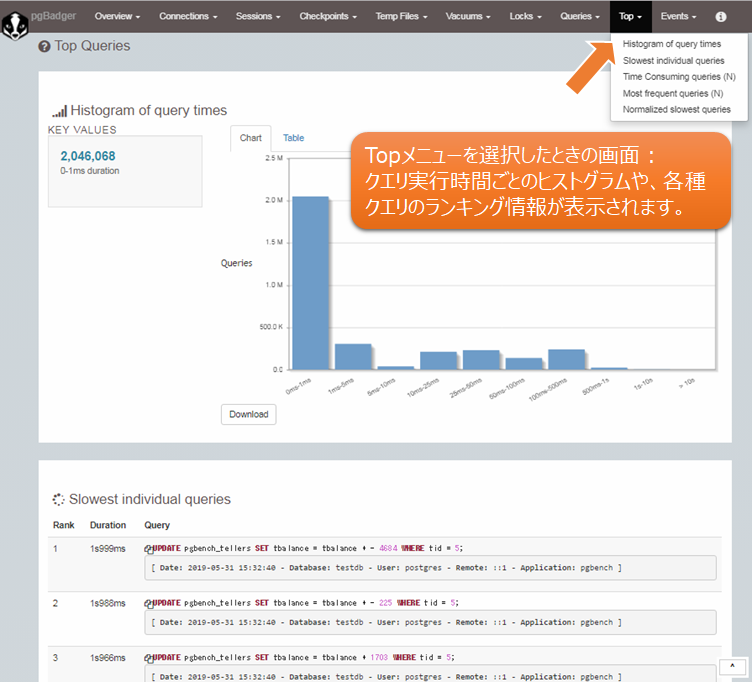Viewport: 752px width, 682px height.
Task: Click the 1ms-5ms histogram bar
Action: 353,356
